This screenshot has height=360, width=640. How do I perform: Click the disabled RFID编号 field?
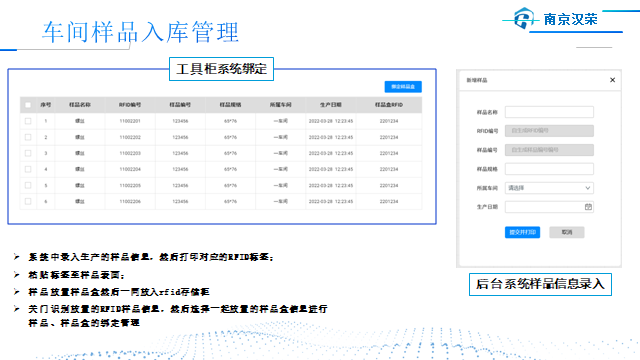tap(549, 131)
